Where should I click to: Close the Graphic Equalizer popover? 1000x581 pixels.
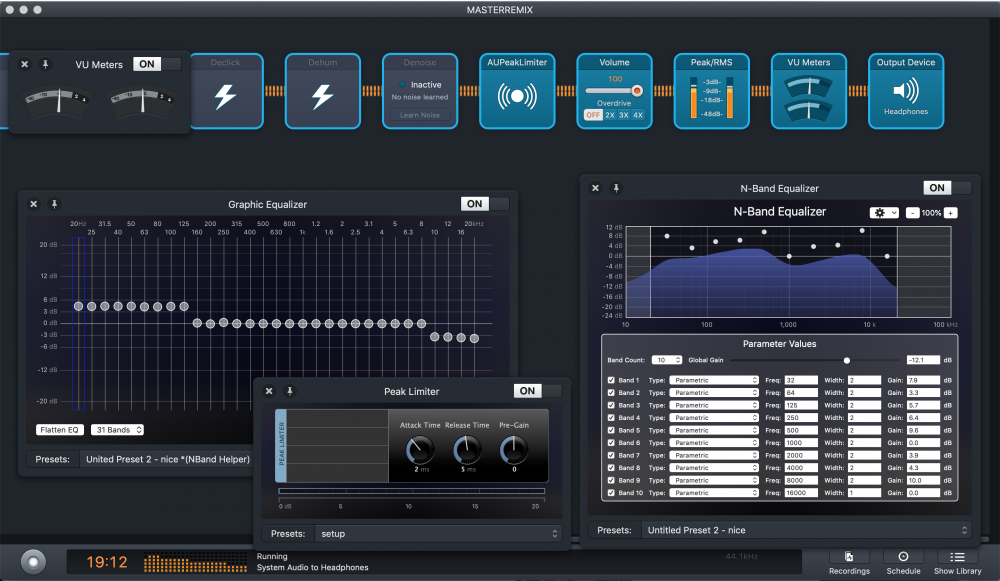[34, 204]
